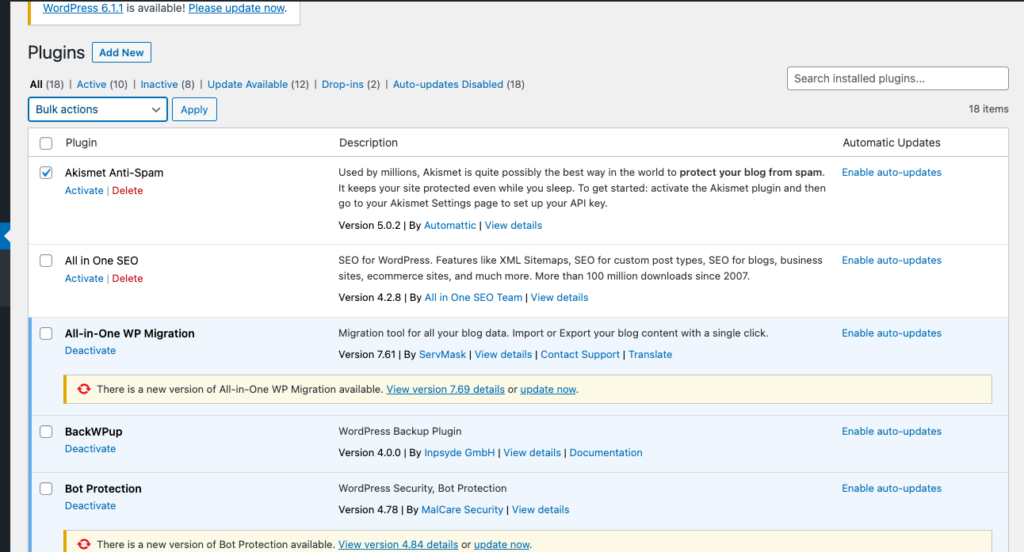The image size is (1024, 552).
Task: Uncheck the Akismet Anti-Spam checkbox
Action: [x=46, y=172]
